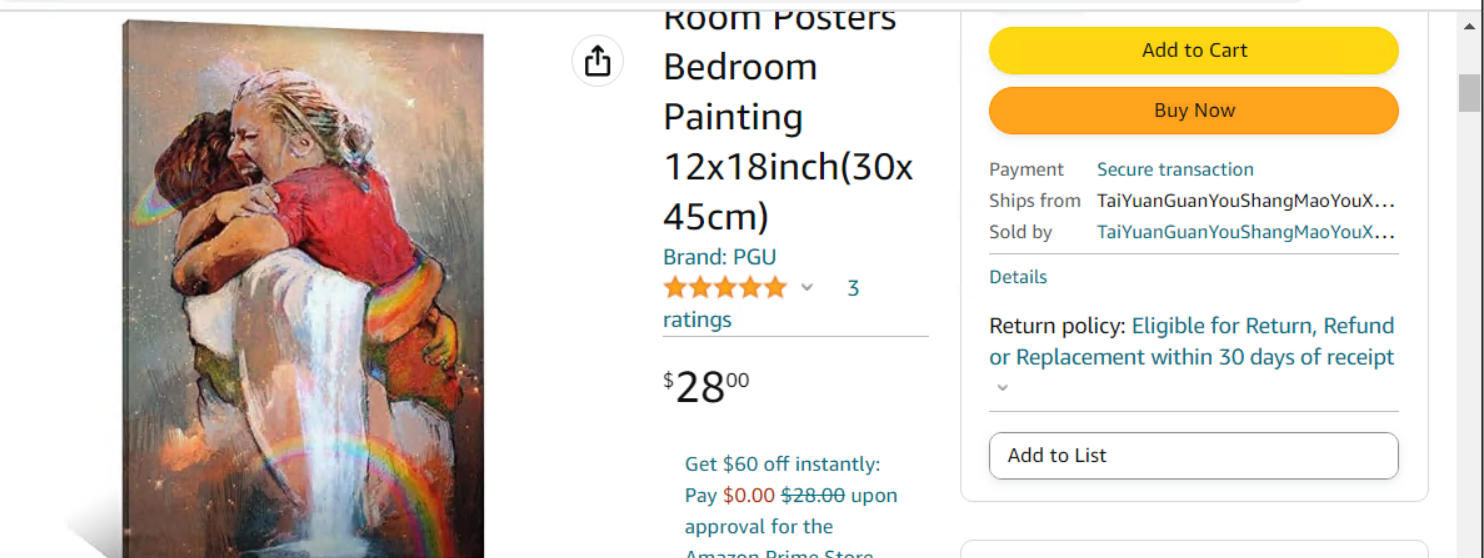Open the 3 ratings link
Image resolution: width=1484 pixels, height=558 pixels.
tap(852, 289)
